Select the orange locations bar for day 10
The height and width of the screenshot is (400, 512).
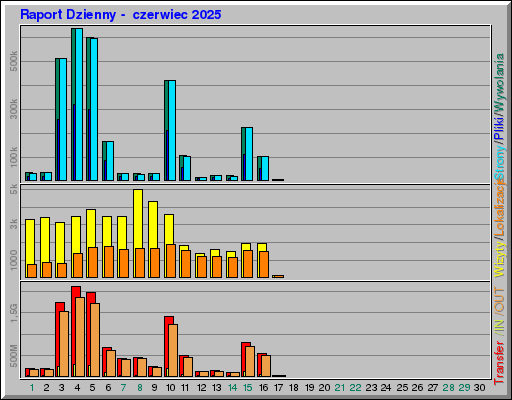tap(171, 261)
